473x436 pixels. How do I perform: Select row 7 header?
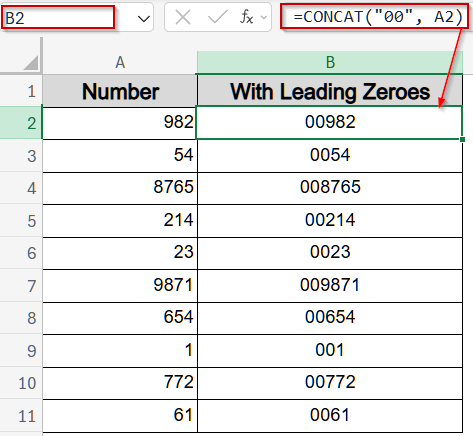click(21, 286)
